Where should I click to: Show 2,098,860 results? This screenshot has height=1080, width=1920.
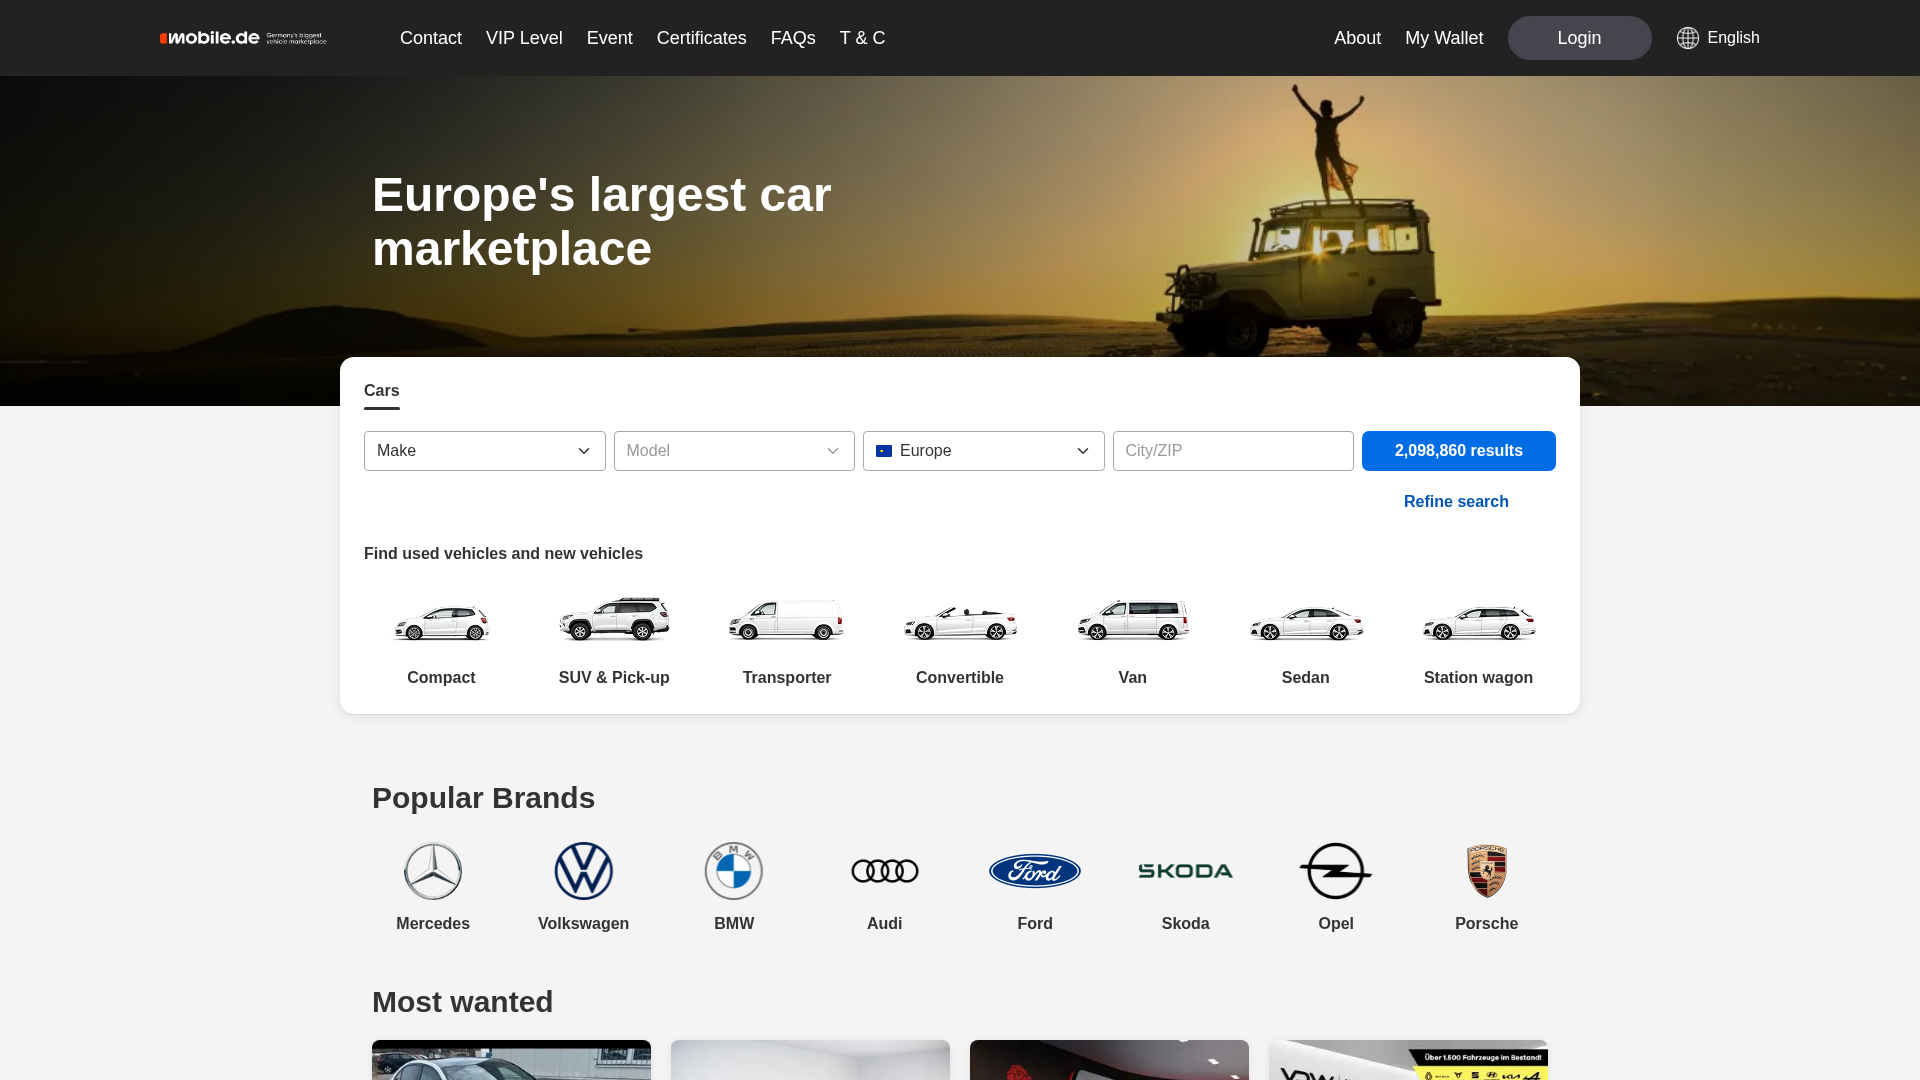pos(1459,451)
